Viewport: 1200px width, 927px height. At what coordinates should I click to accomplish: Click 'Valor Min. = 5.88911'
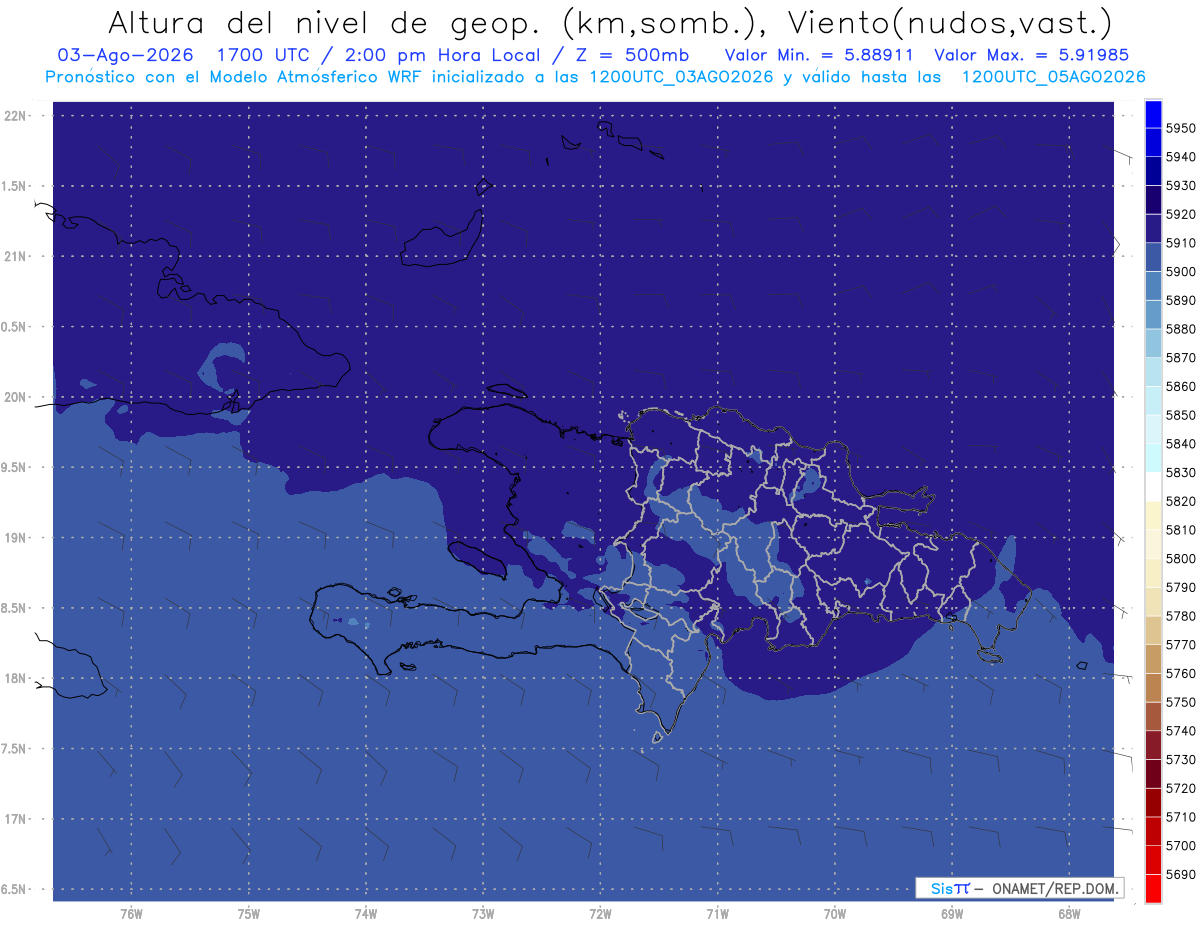pos(819,55)
